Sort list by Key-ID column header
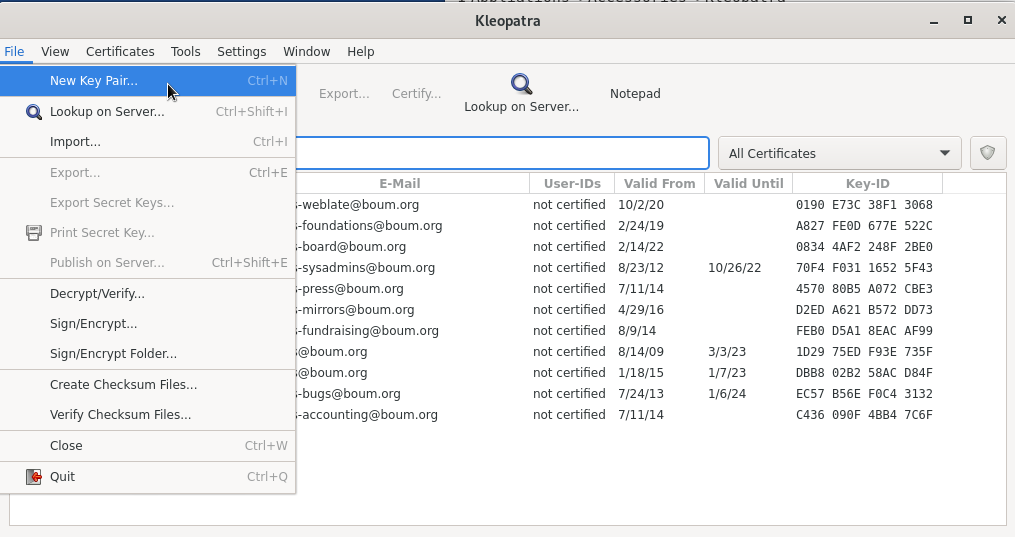 click(866, 183)
